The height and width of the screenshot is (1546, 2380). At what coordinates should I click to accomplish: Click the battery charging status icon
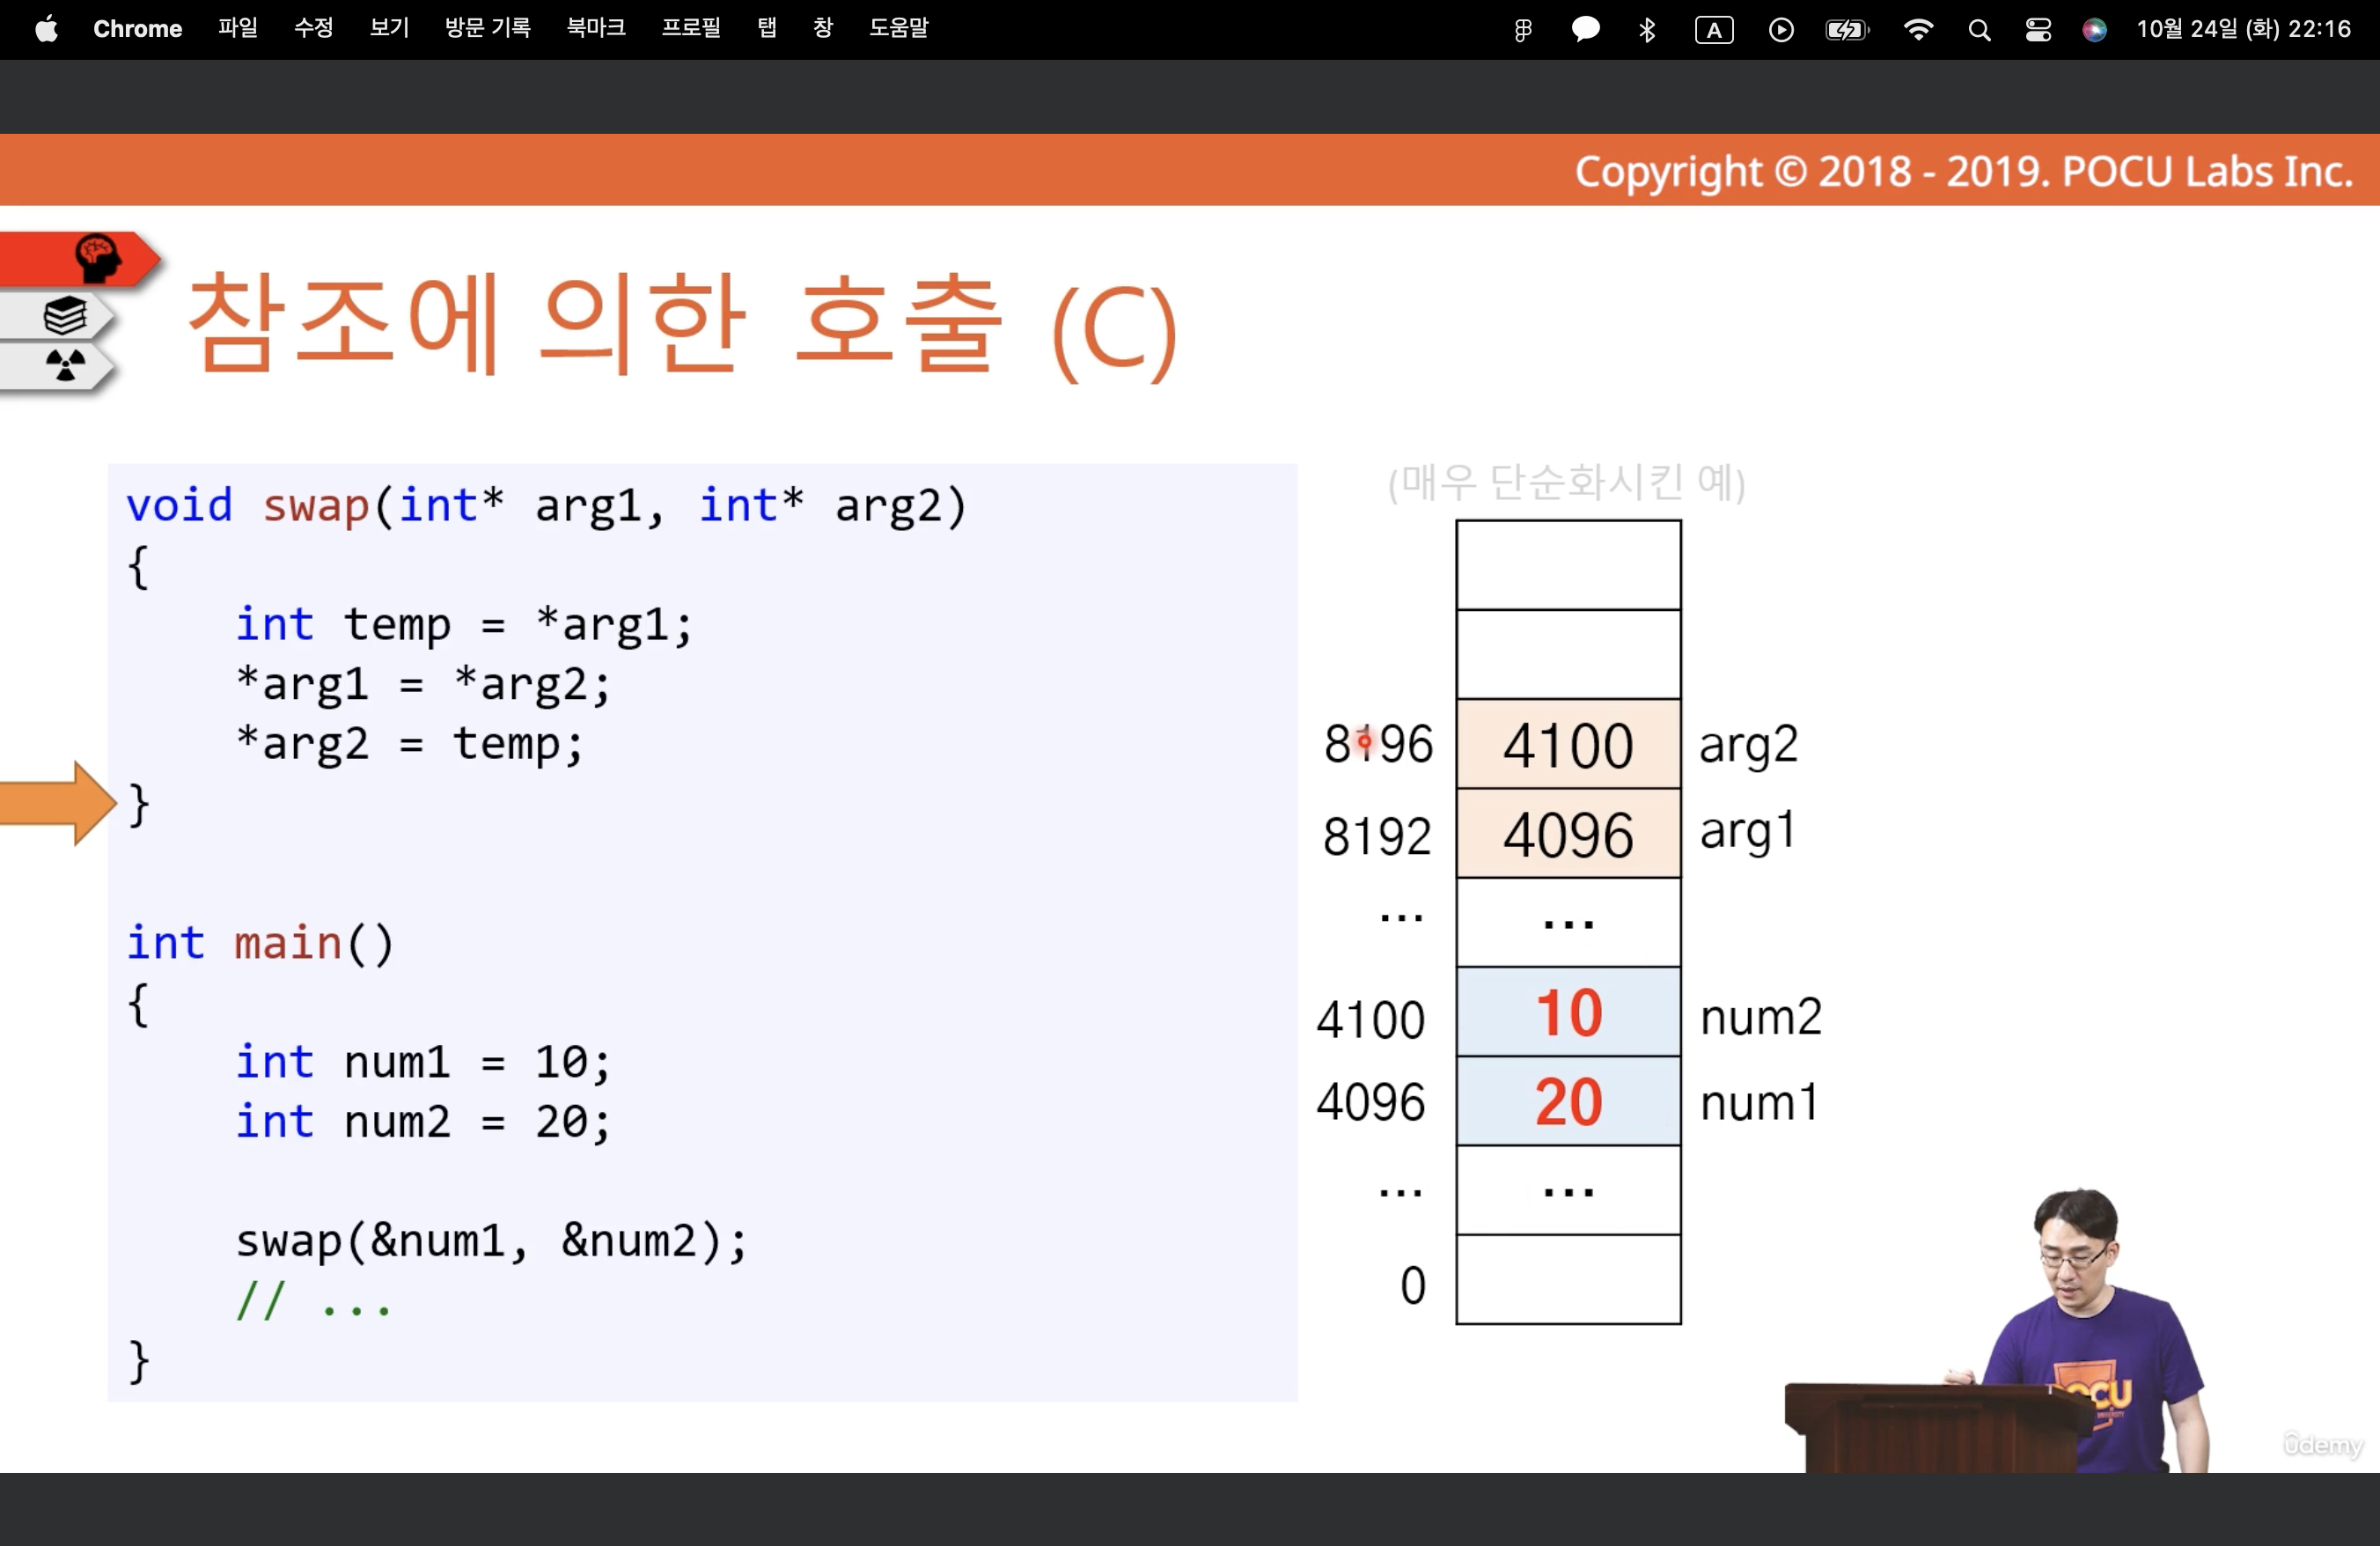pyautogui.click(x=1846, y=30)
